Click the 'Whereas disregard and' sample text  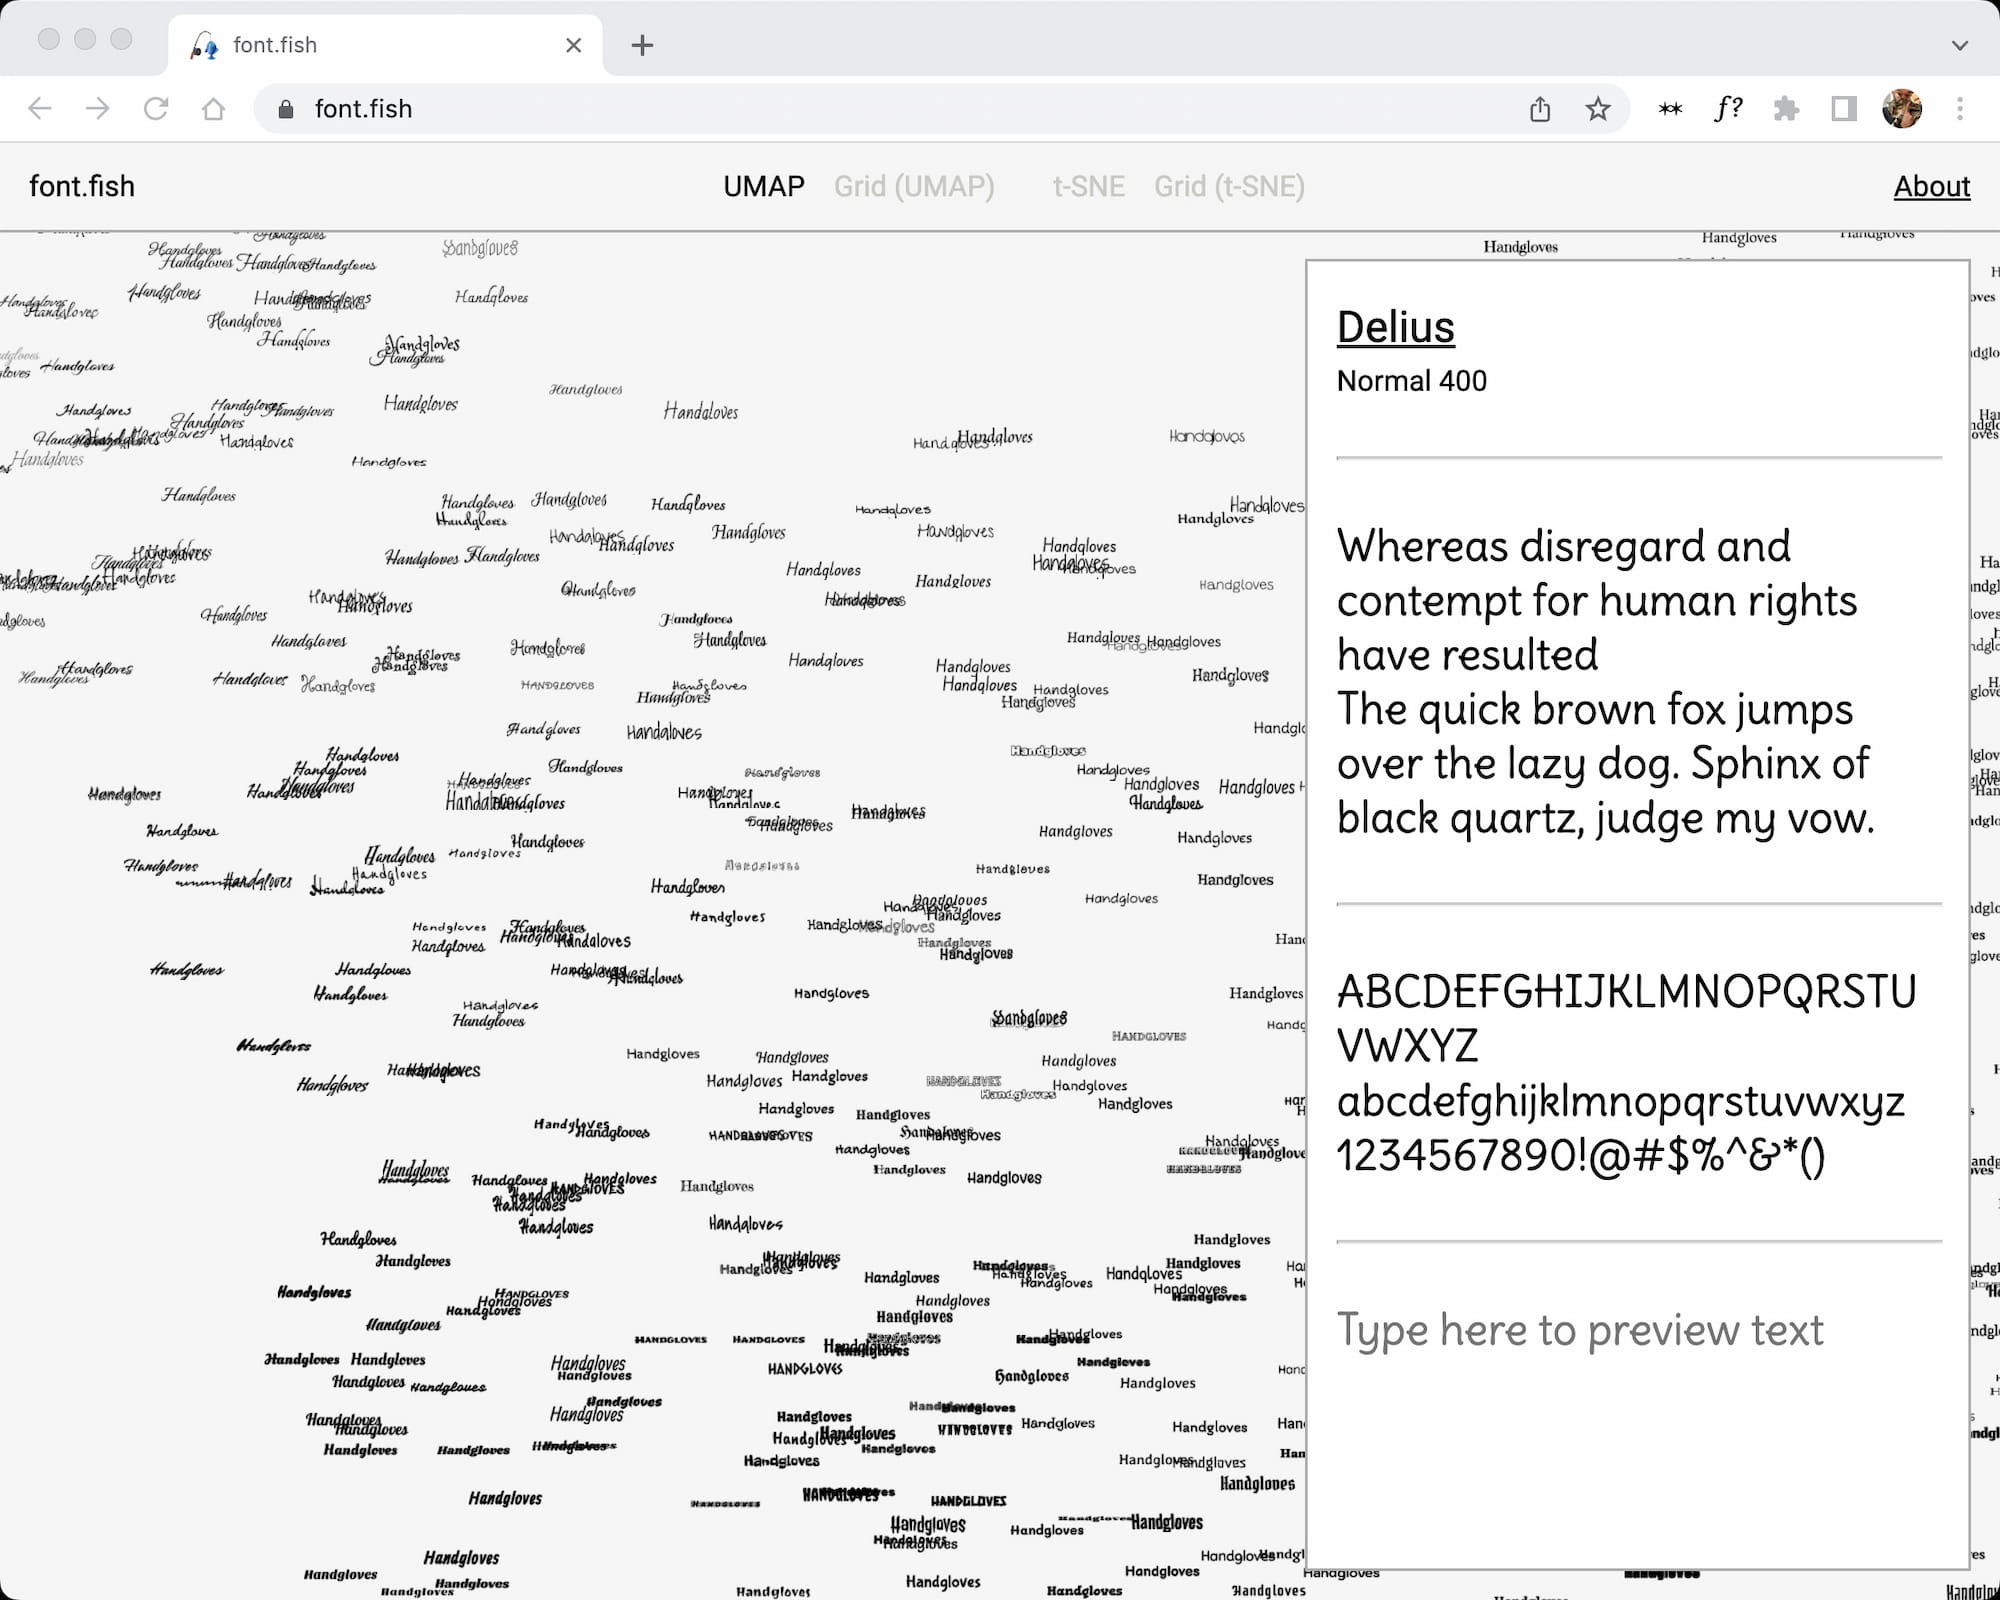click(x=1564, y=547)
